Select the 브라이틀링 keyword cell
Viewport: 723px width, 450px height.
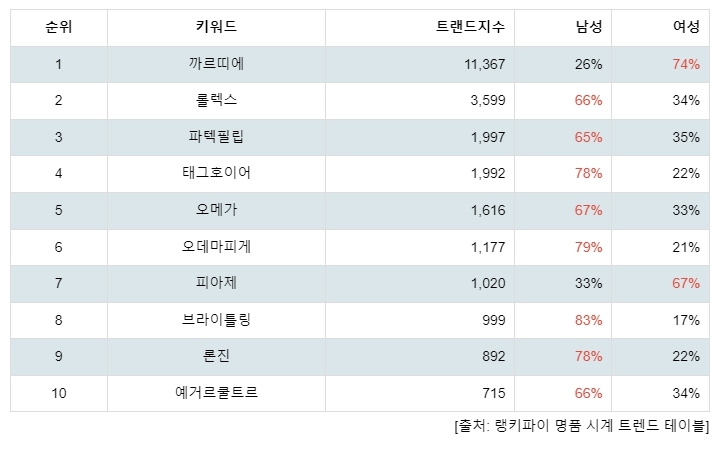[216, 320]
